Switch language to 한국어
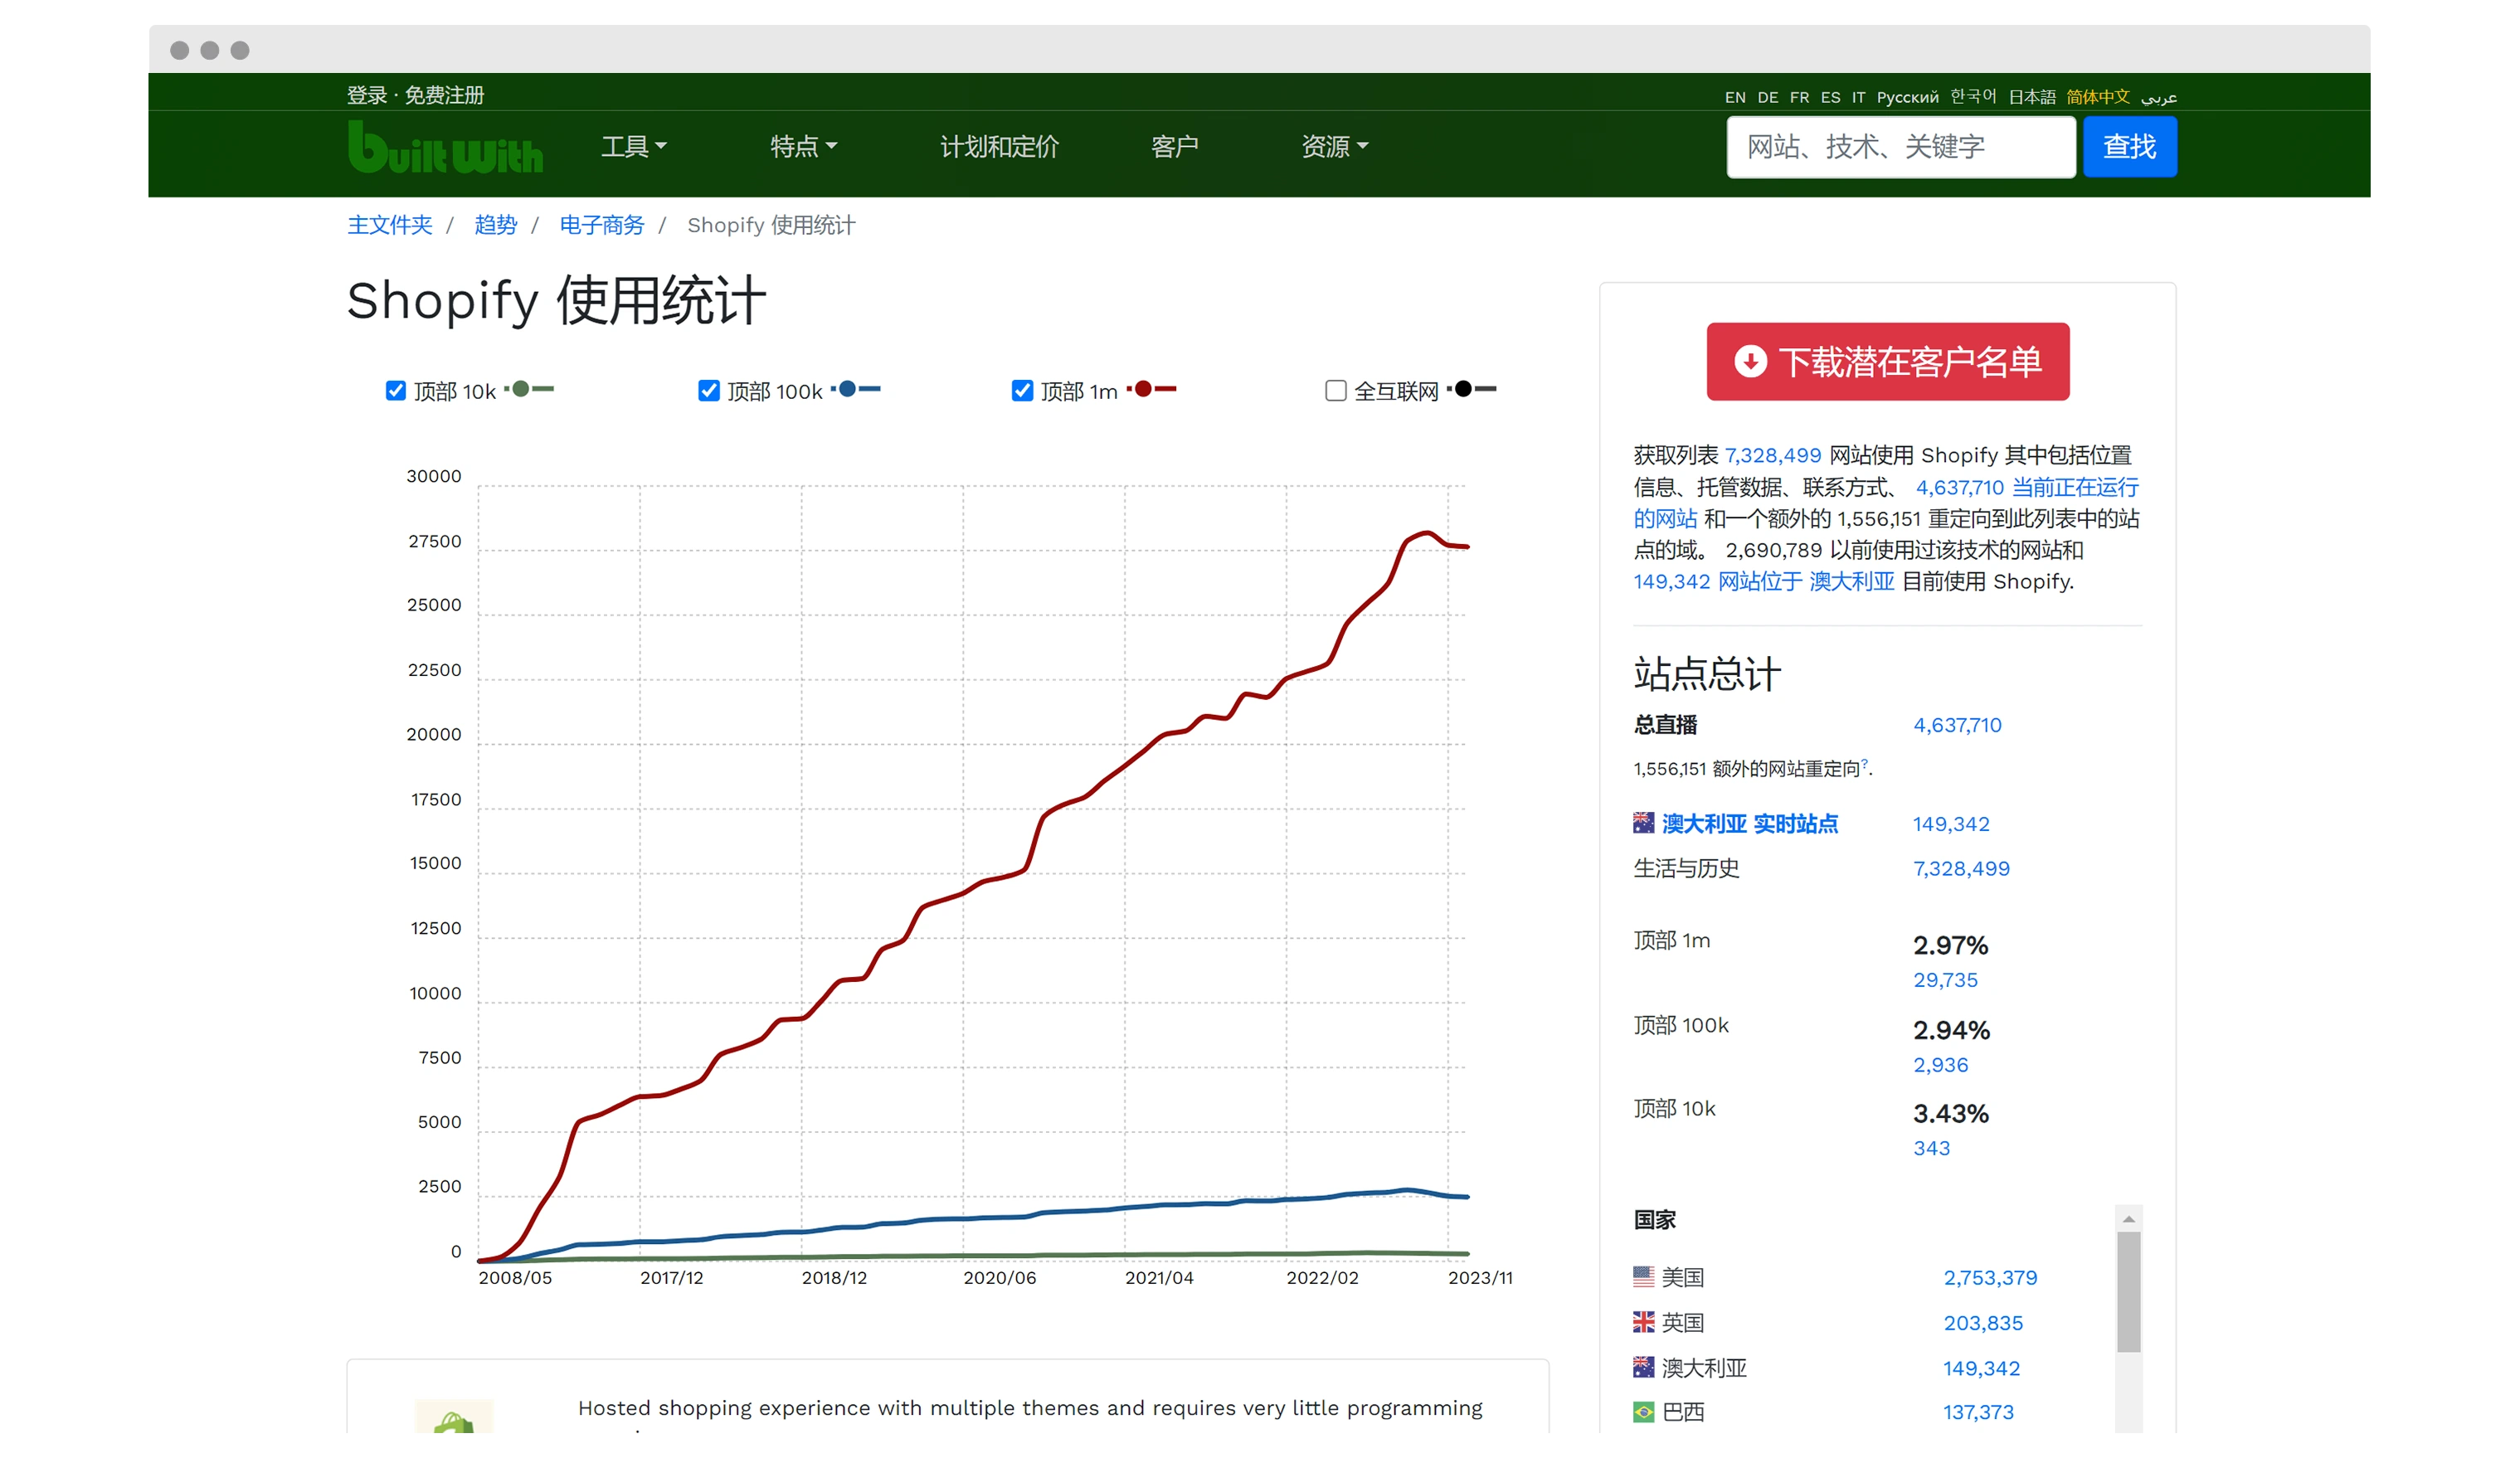This screenshot has width=2520, height=1458. [x=1973, y=97]
